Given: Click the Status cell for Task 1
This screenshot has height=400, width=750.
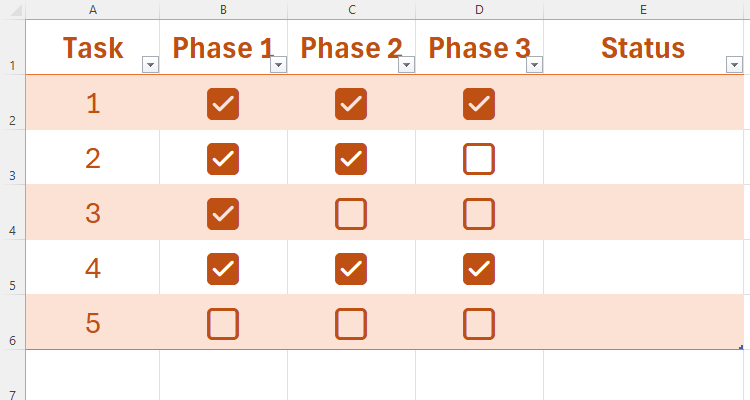Looking at the screenshot, I should (643, 104).
